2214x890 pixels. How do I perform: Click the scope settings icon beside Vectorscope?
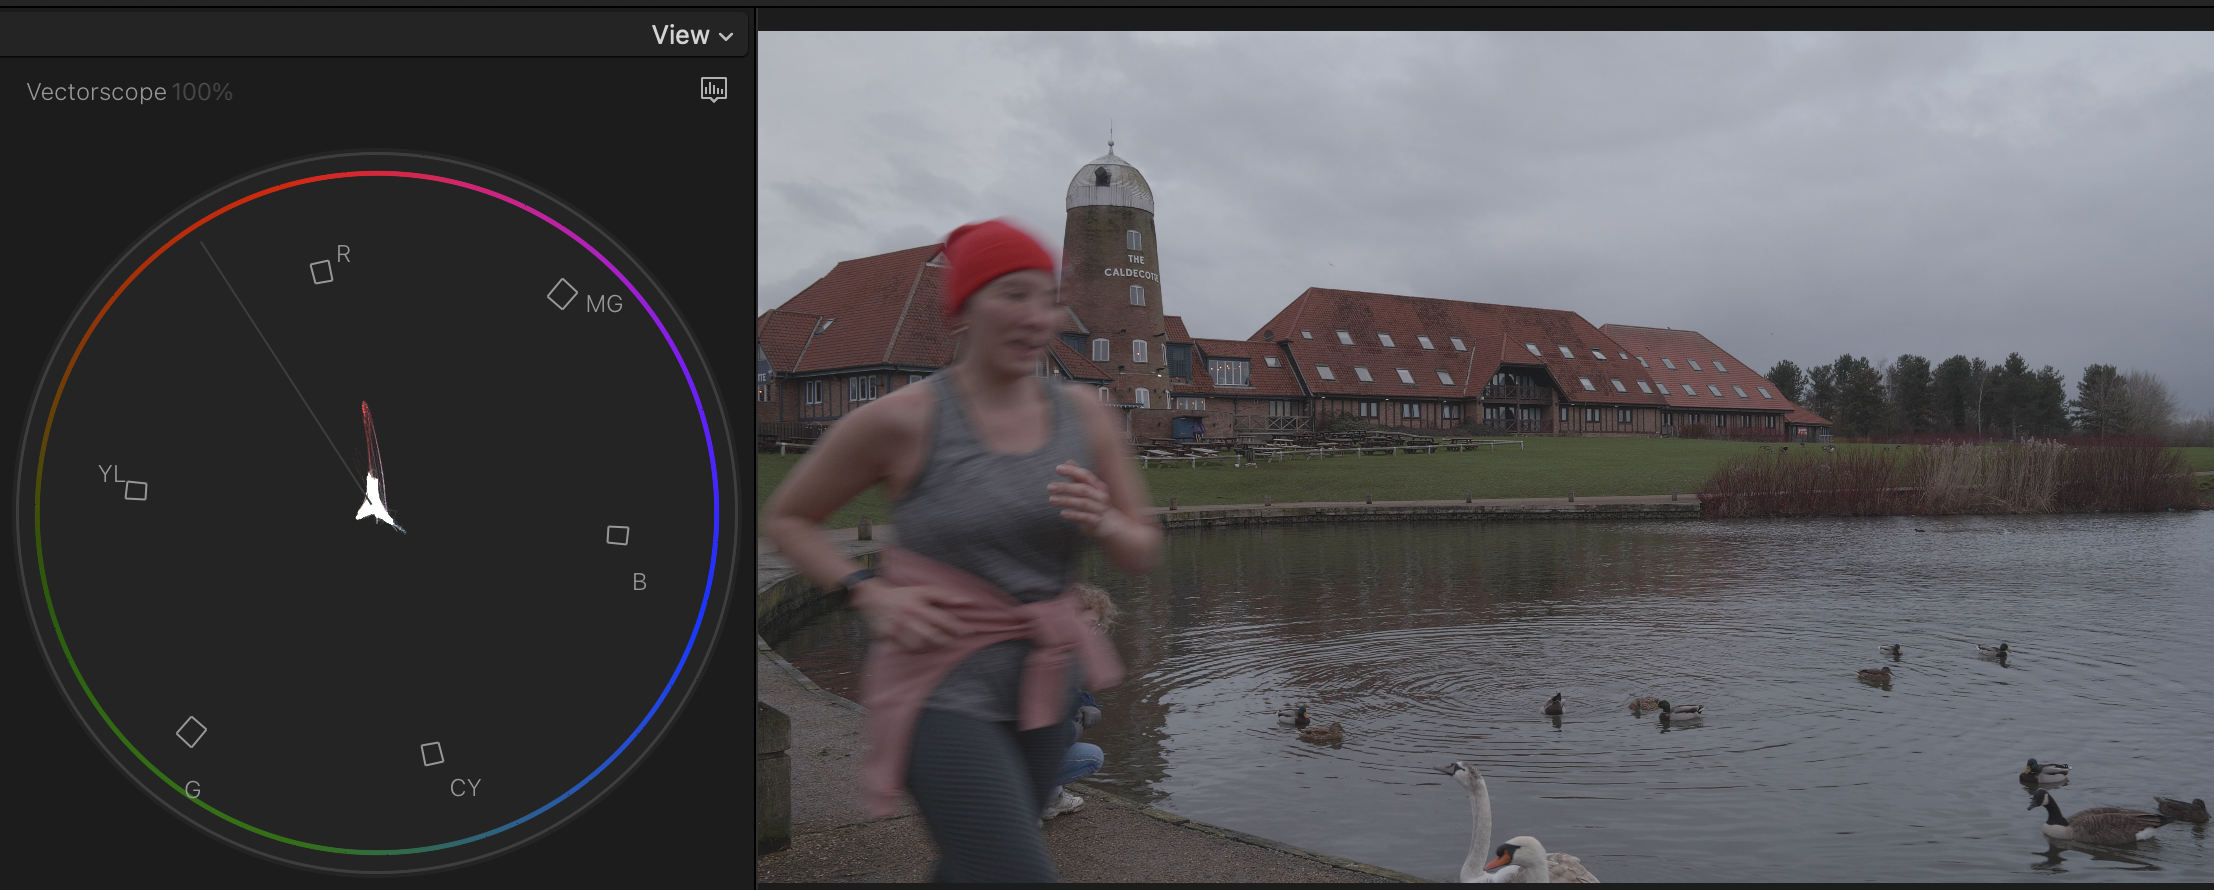point(713,90)
